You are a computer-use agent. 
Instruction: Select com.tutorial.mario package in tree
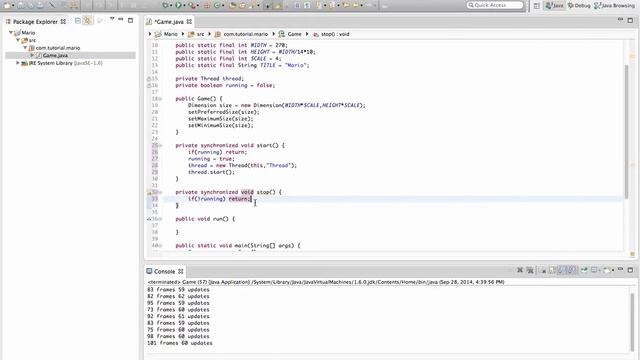tap(58, 48)
